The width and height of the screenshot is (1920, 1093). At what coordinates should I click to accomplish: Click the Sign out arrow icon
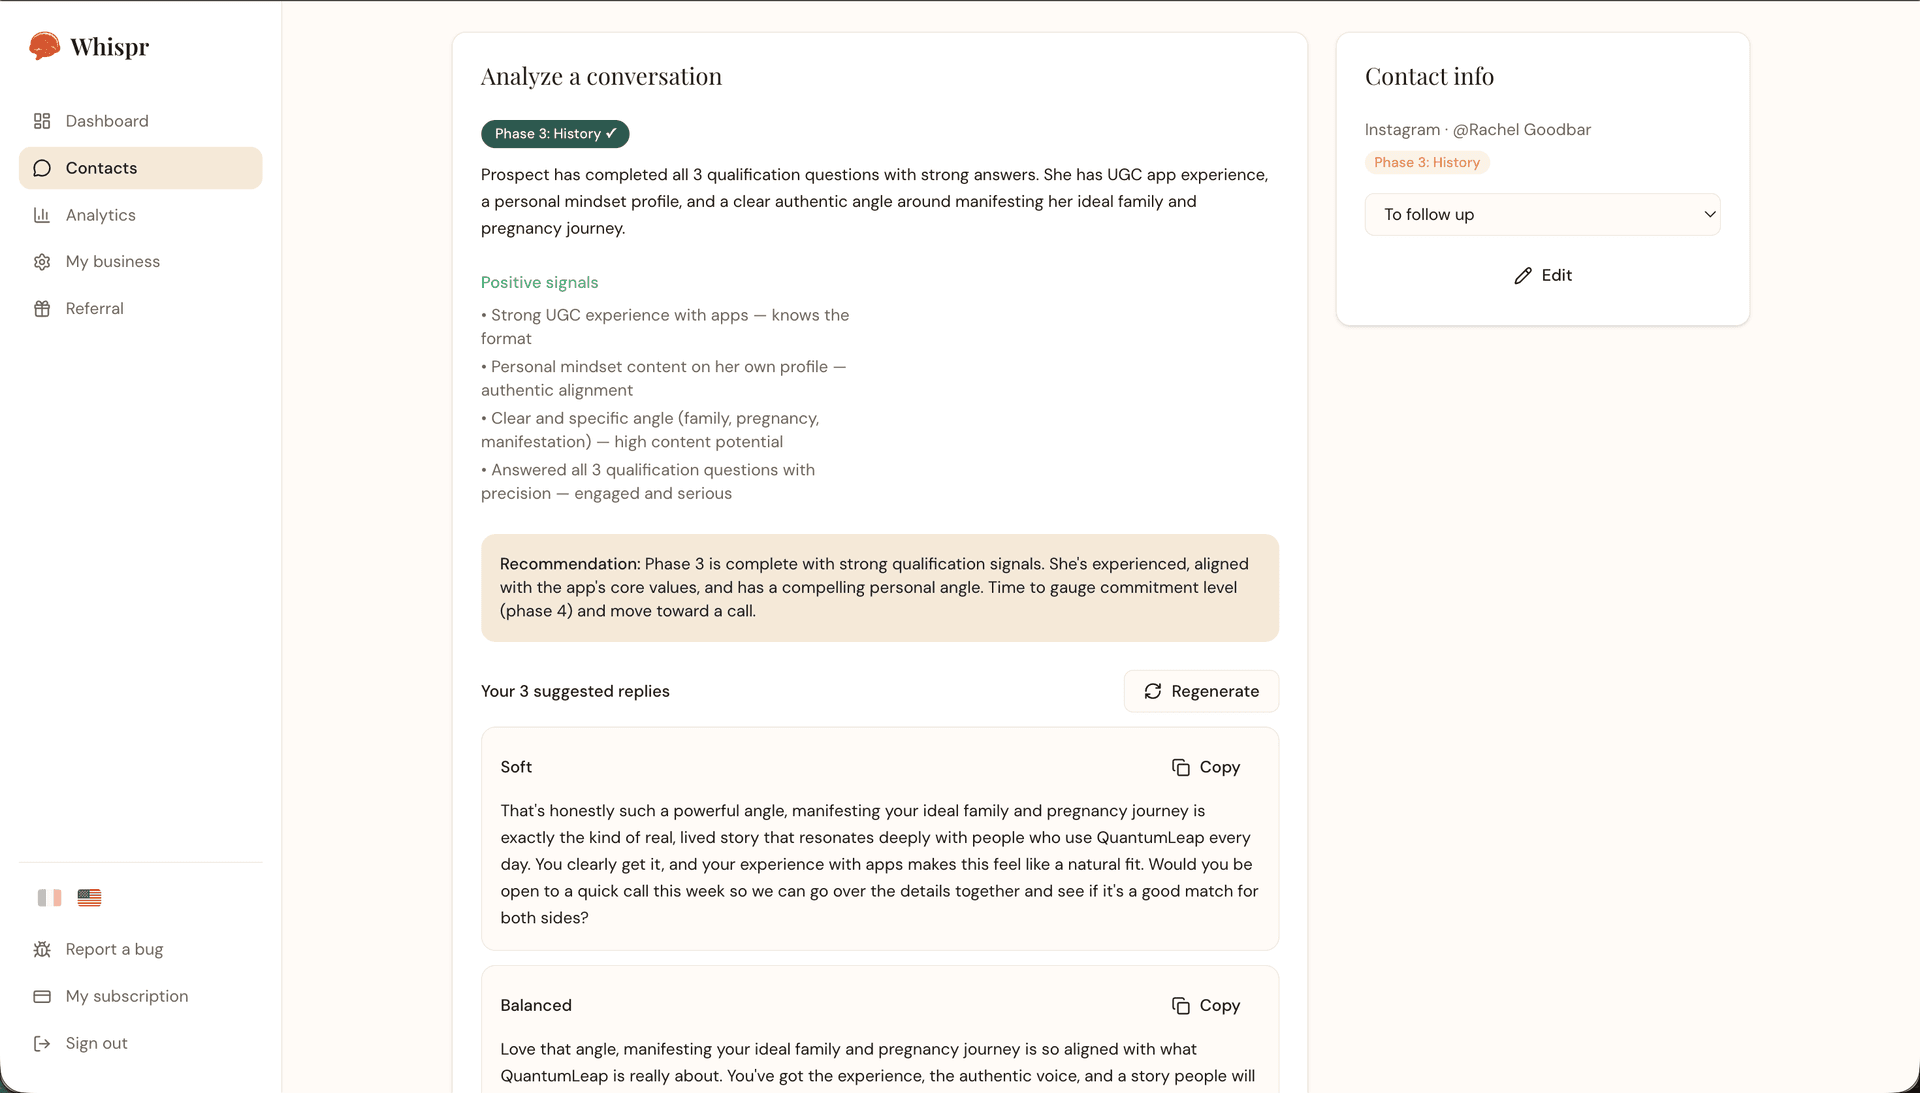(42, 1043)
